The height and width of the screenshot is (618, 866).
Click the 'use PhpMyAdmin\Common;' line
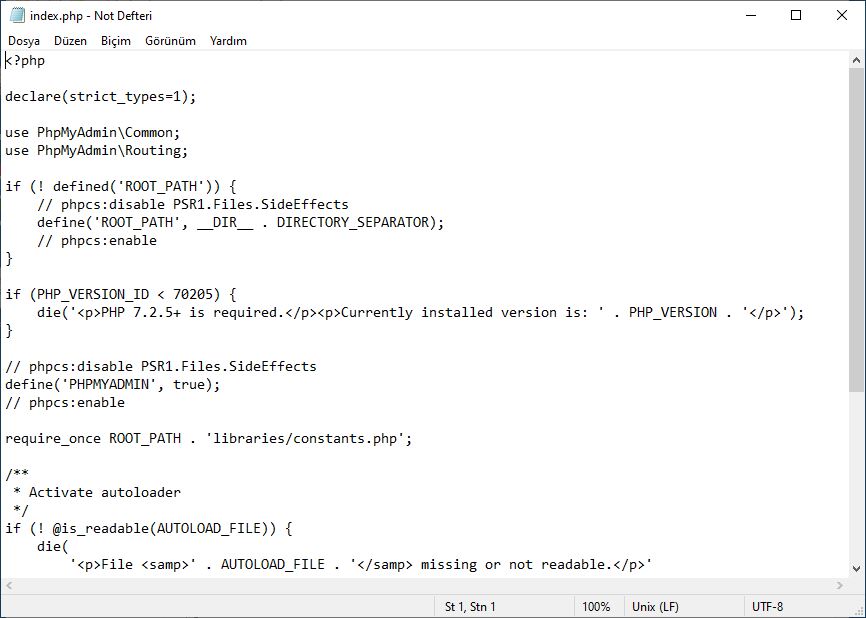[93, 133]
